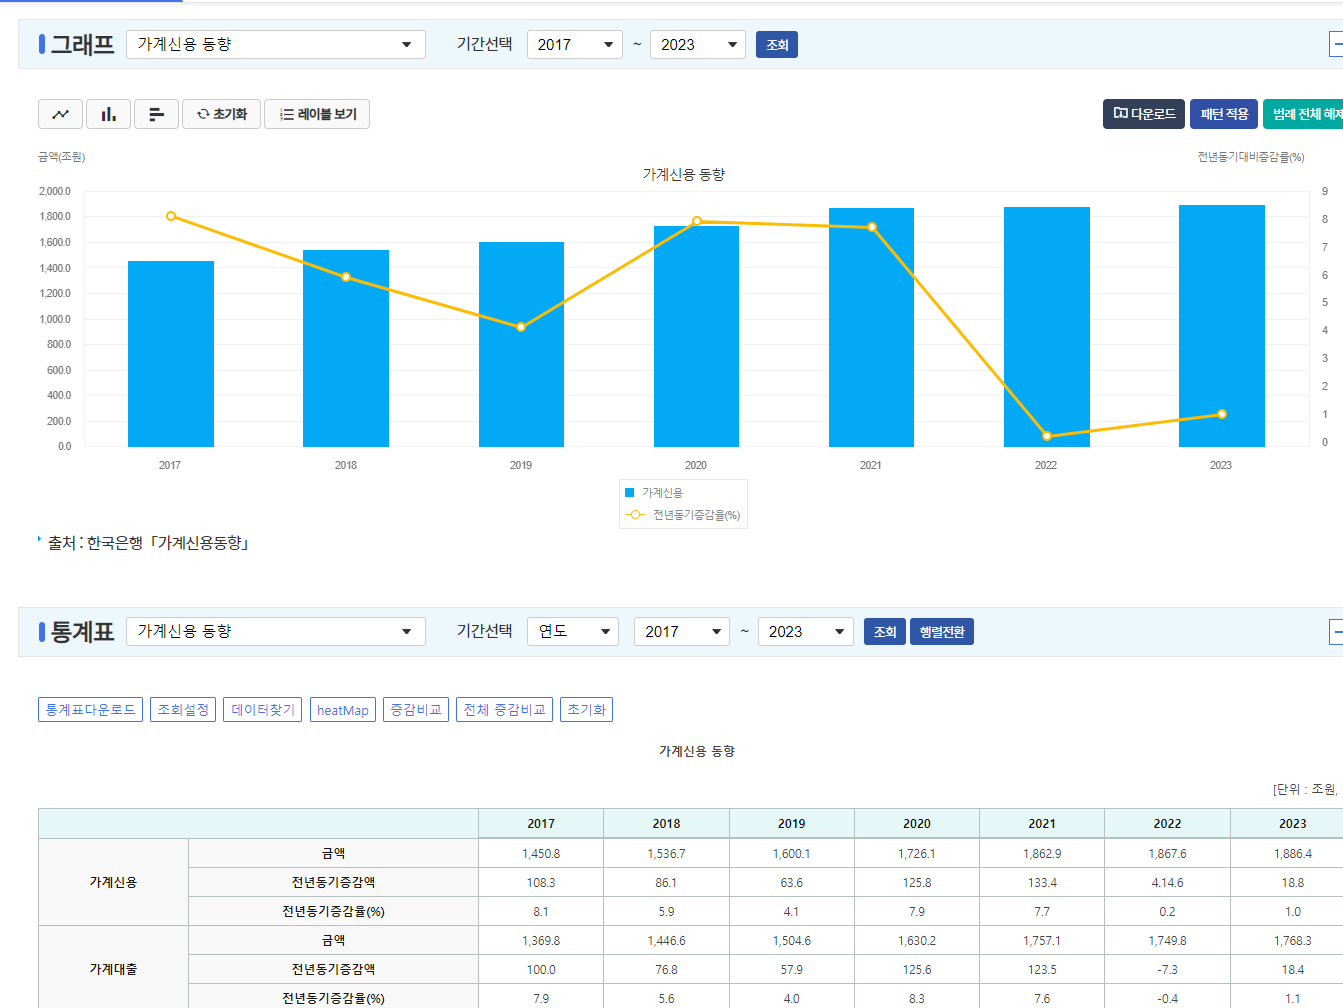
Task: Click the 가계대출 row group header
Action: [113, 969]
